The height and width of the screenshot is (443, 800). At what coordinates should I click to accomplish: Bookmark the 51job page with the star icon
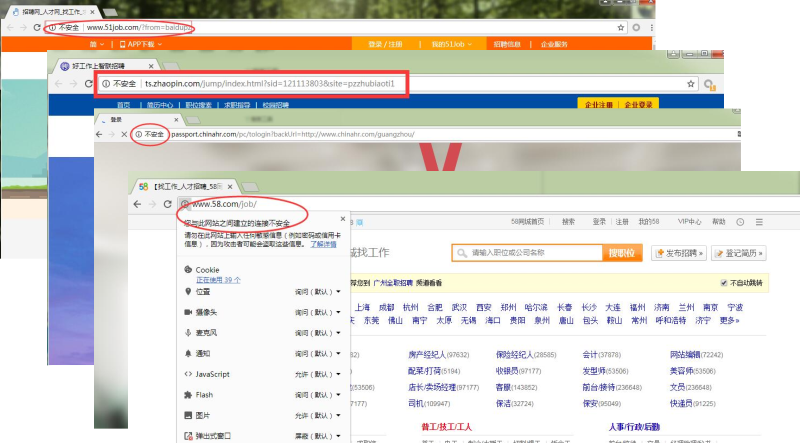tap(621, 28)
